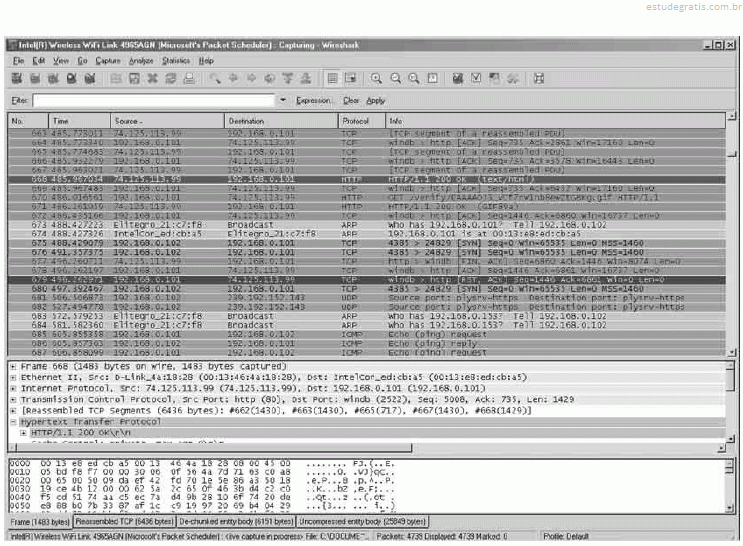
Task: Switch to Uncompressed entity body tab
Action: tap(362, 522)
